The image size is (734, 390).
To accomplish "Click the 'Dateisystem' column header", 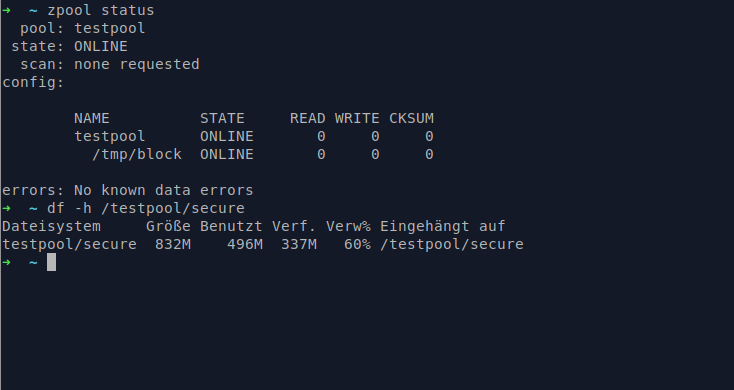I will (x=51, y=227).
